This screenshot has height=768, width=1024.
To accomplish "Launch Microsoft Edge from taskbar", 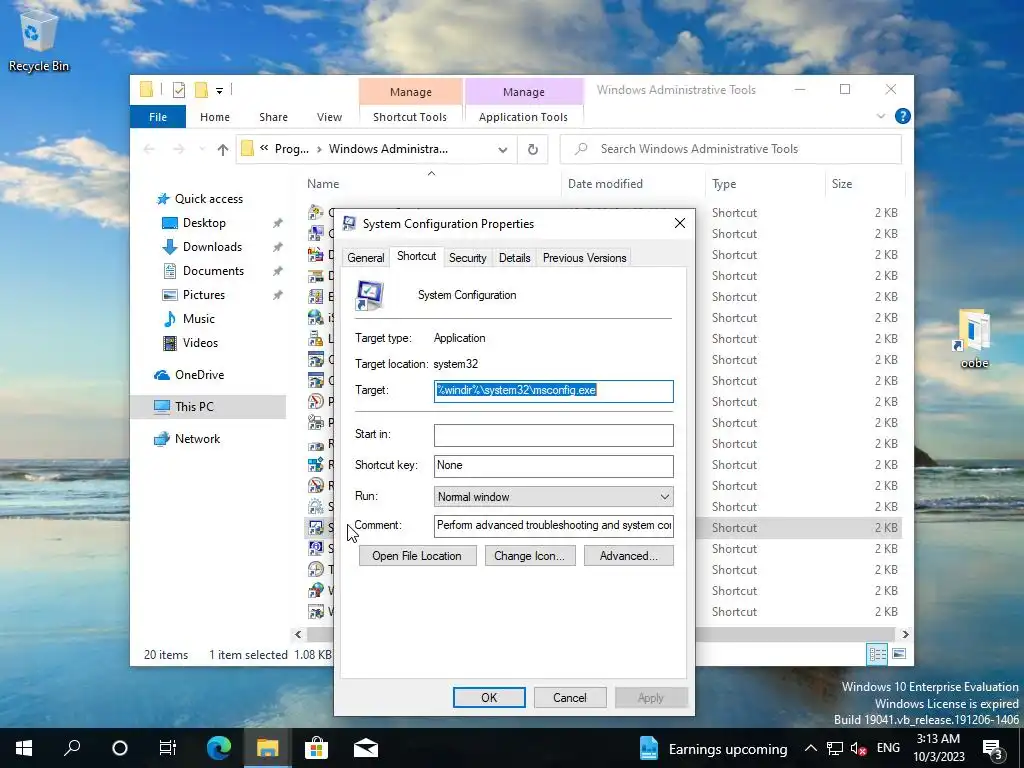I will point(219,748).
